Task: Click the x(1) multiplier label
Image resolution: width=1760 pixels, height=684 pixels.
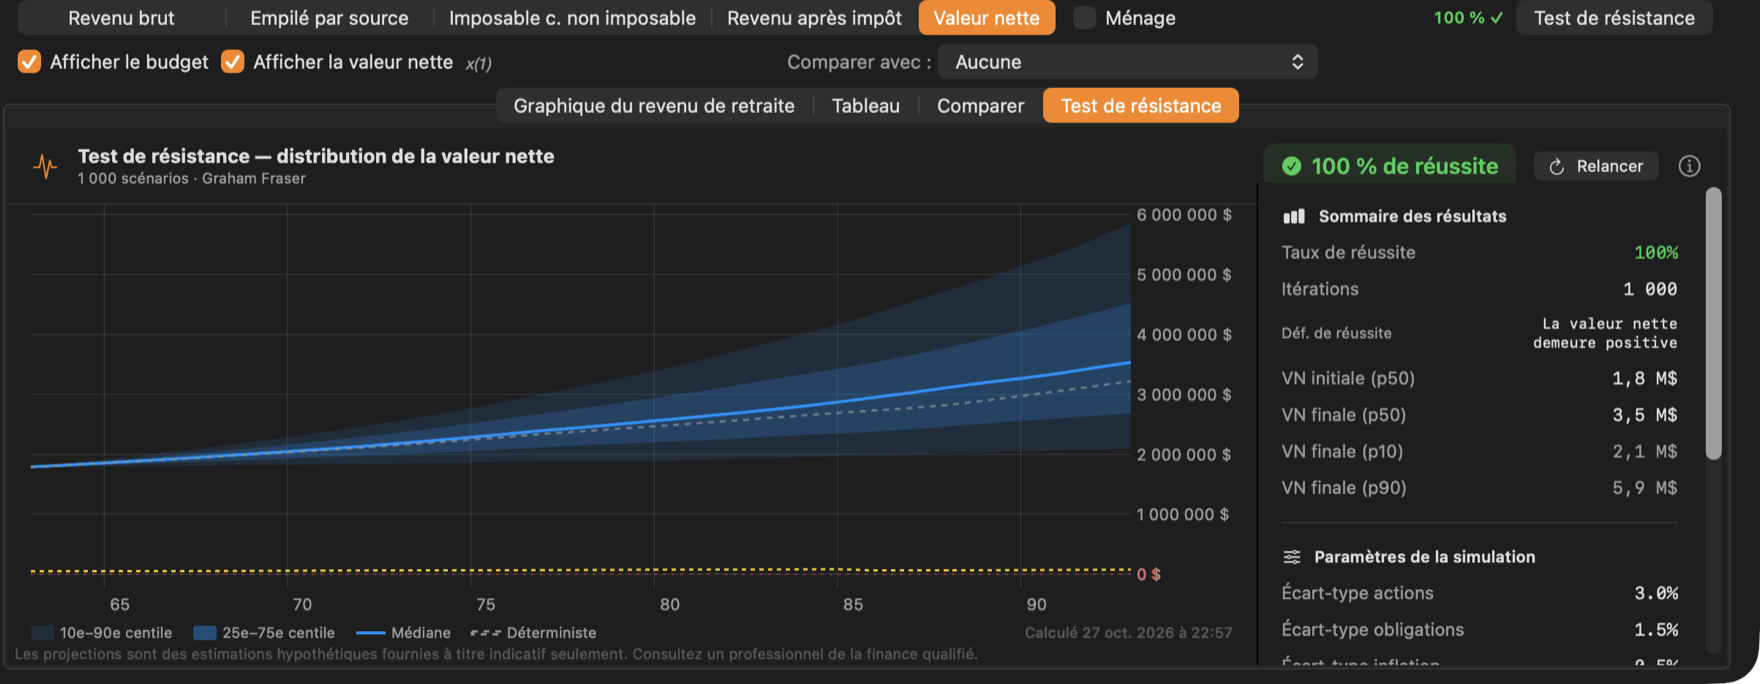Action: pos(478,63)
